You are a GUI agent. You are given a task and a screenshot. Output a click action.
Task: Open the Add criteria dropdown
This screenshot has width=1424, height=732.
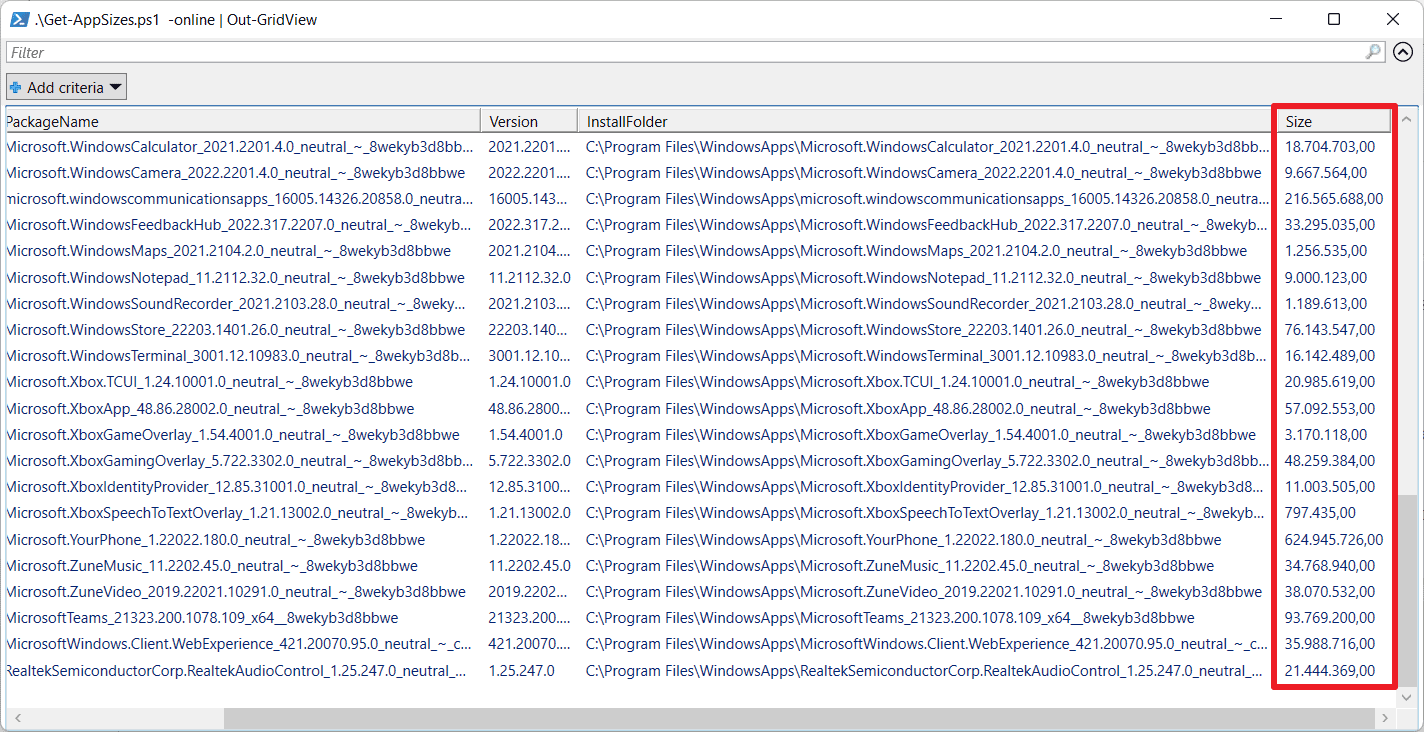click(x=66, y=87)
